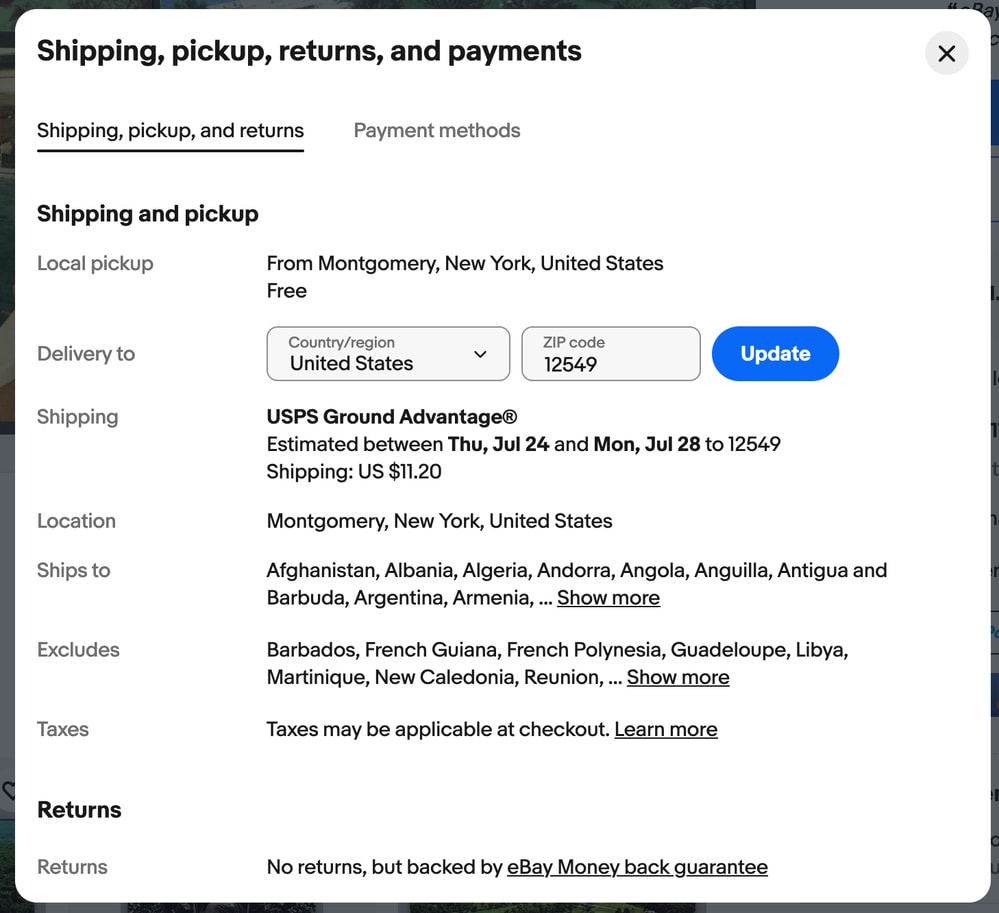999x913 pixels.
Task: Click the bold Returns section heading
Action: 79,810
